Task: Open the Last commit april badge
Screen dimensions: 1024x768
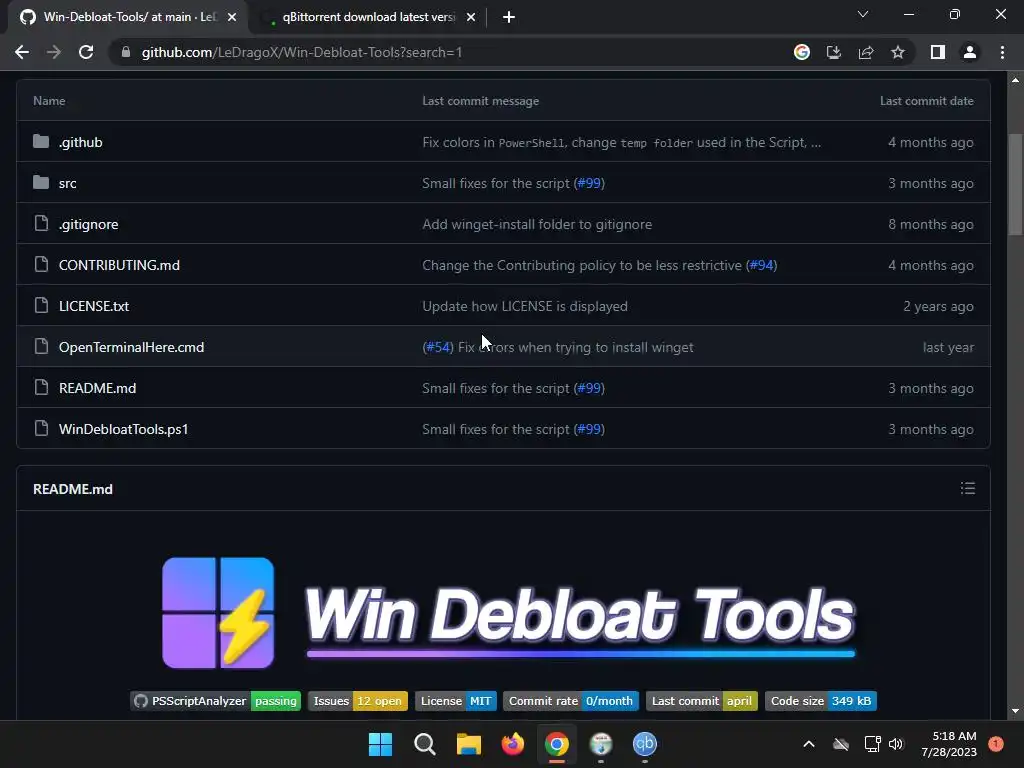Action: [x=701, y=701]
